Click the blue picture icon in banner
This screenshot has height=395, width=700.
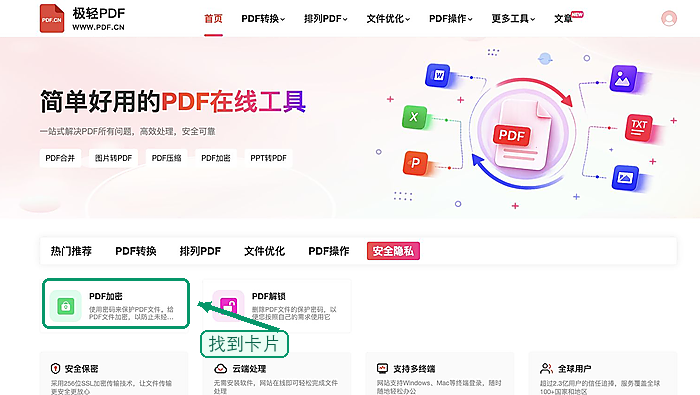[x=625, y=178]
